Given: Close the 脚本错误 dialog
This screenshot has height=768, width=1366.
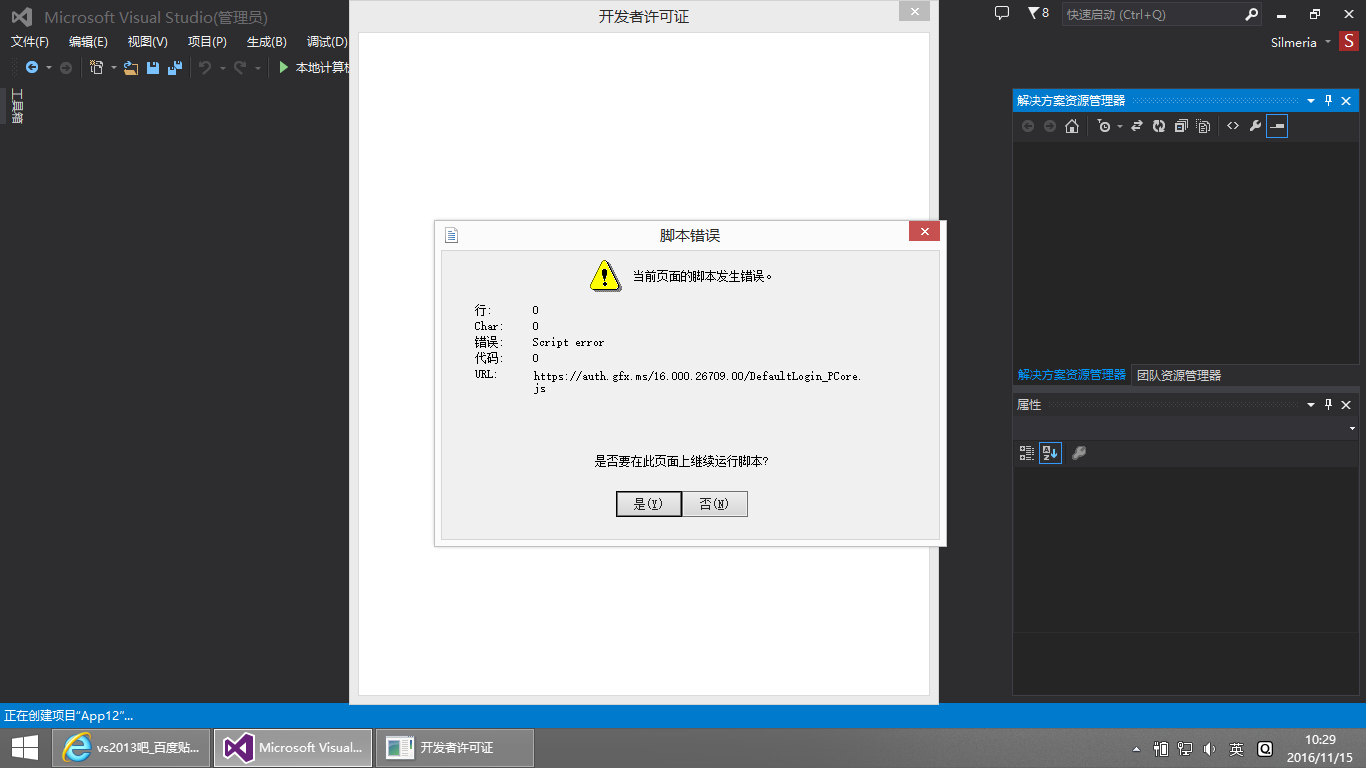Looking at the screenshot, I should coord(924,231).
